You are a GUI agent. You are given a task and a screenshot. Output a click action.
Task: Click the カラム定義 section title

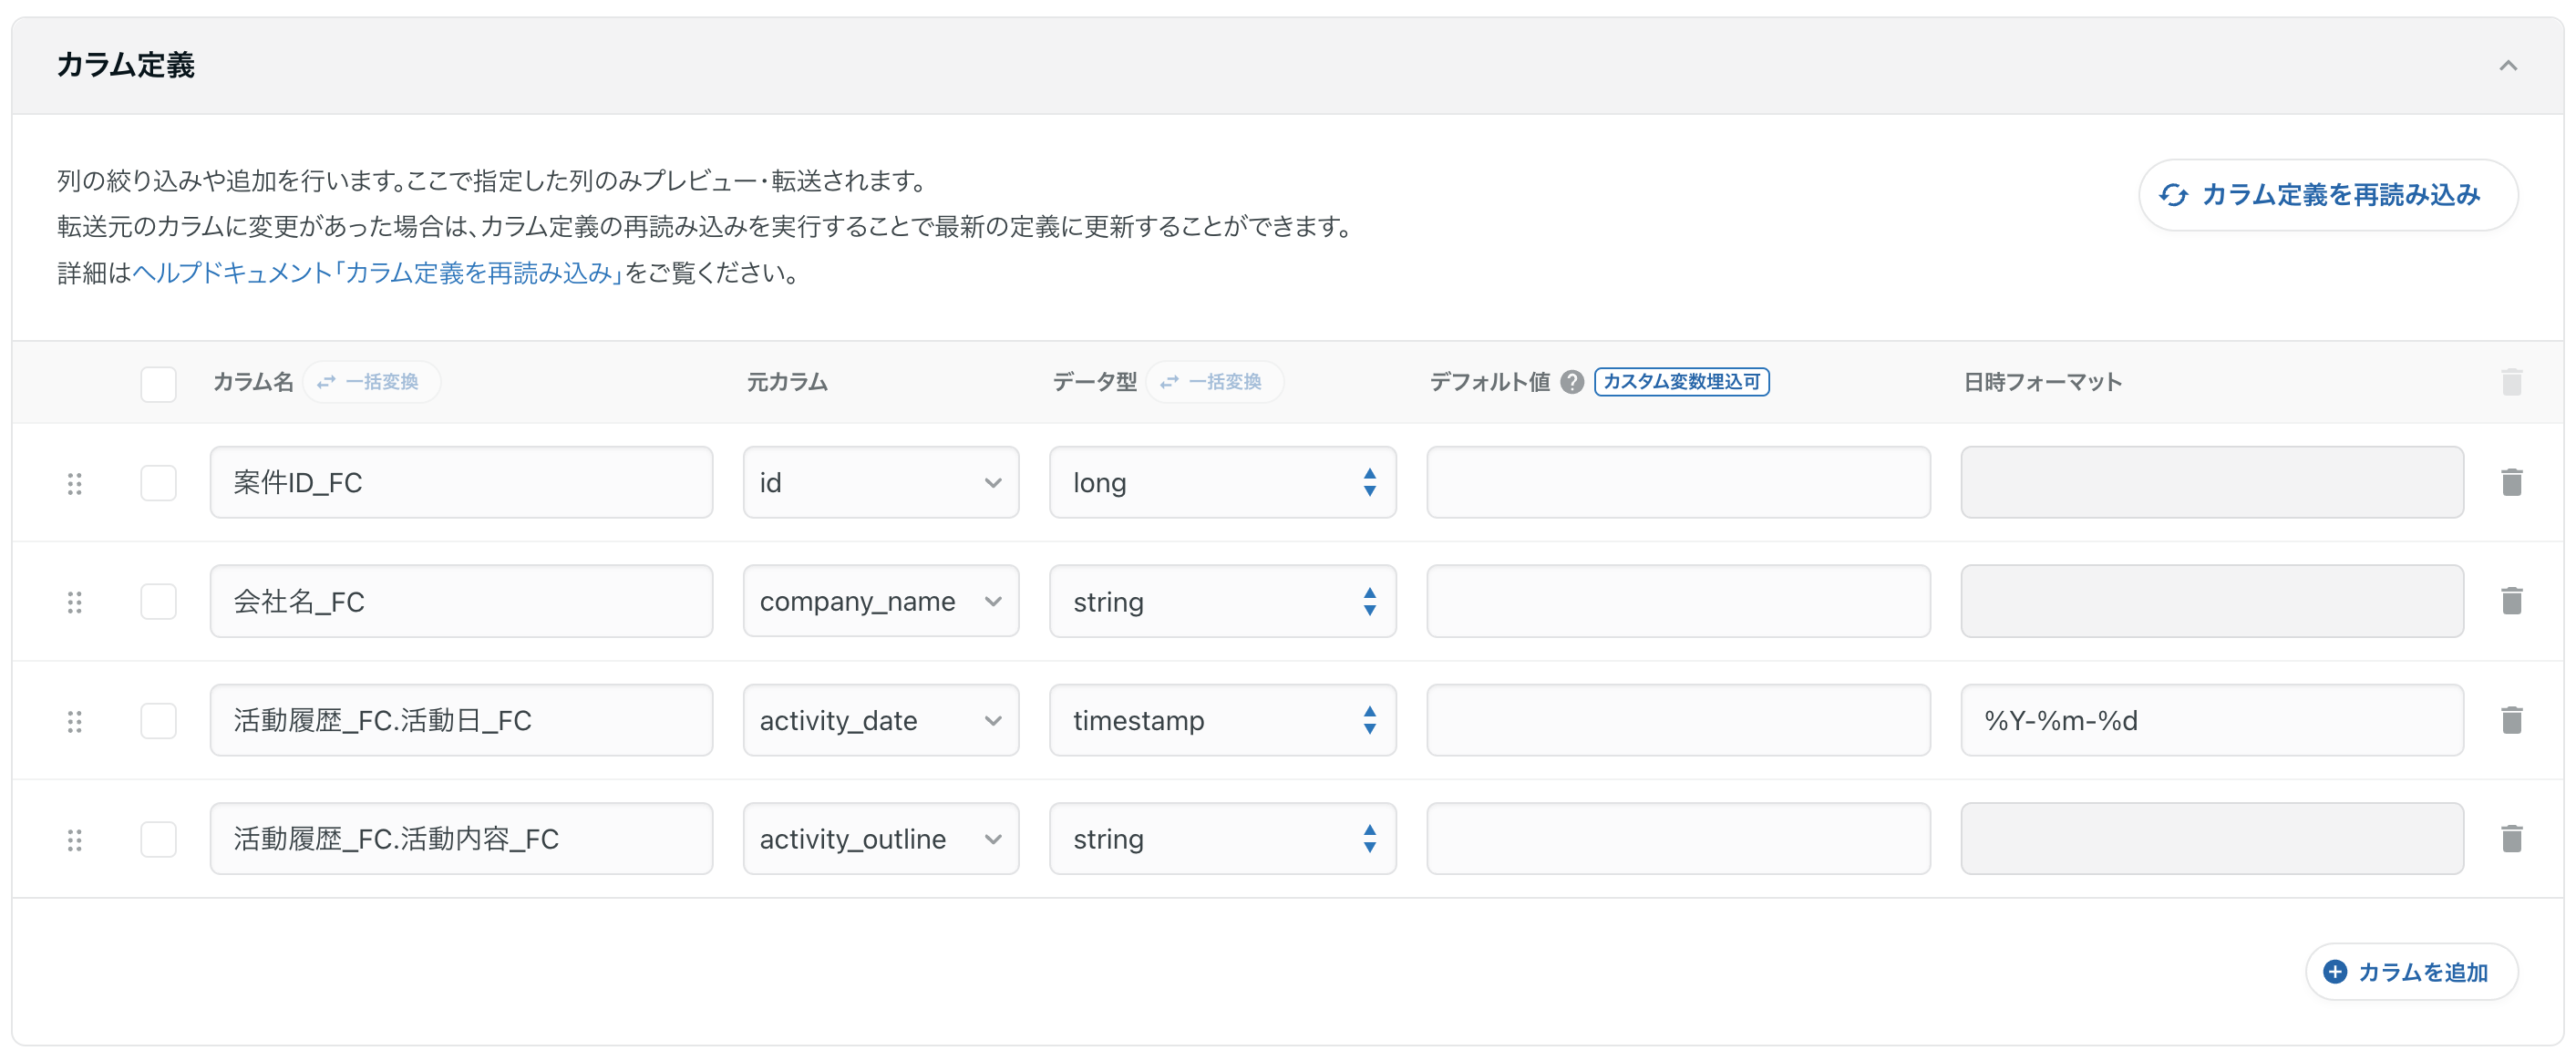tap(126, 66)
